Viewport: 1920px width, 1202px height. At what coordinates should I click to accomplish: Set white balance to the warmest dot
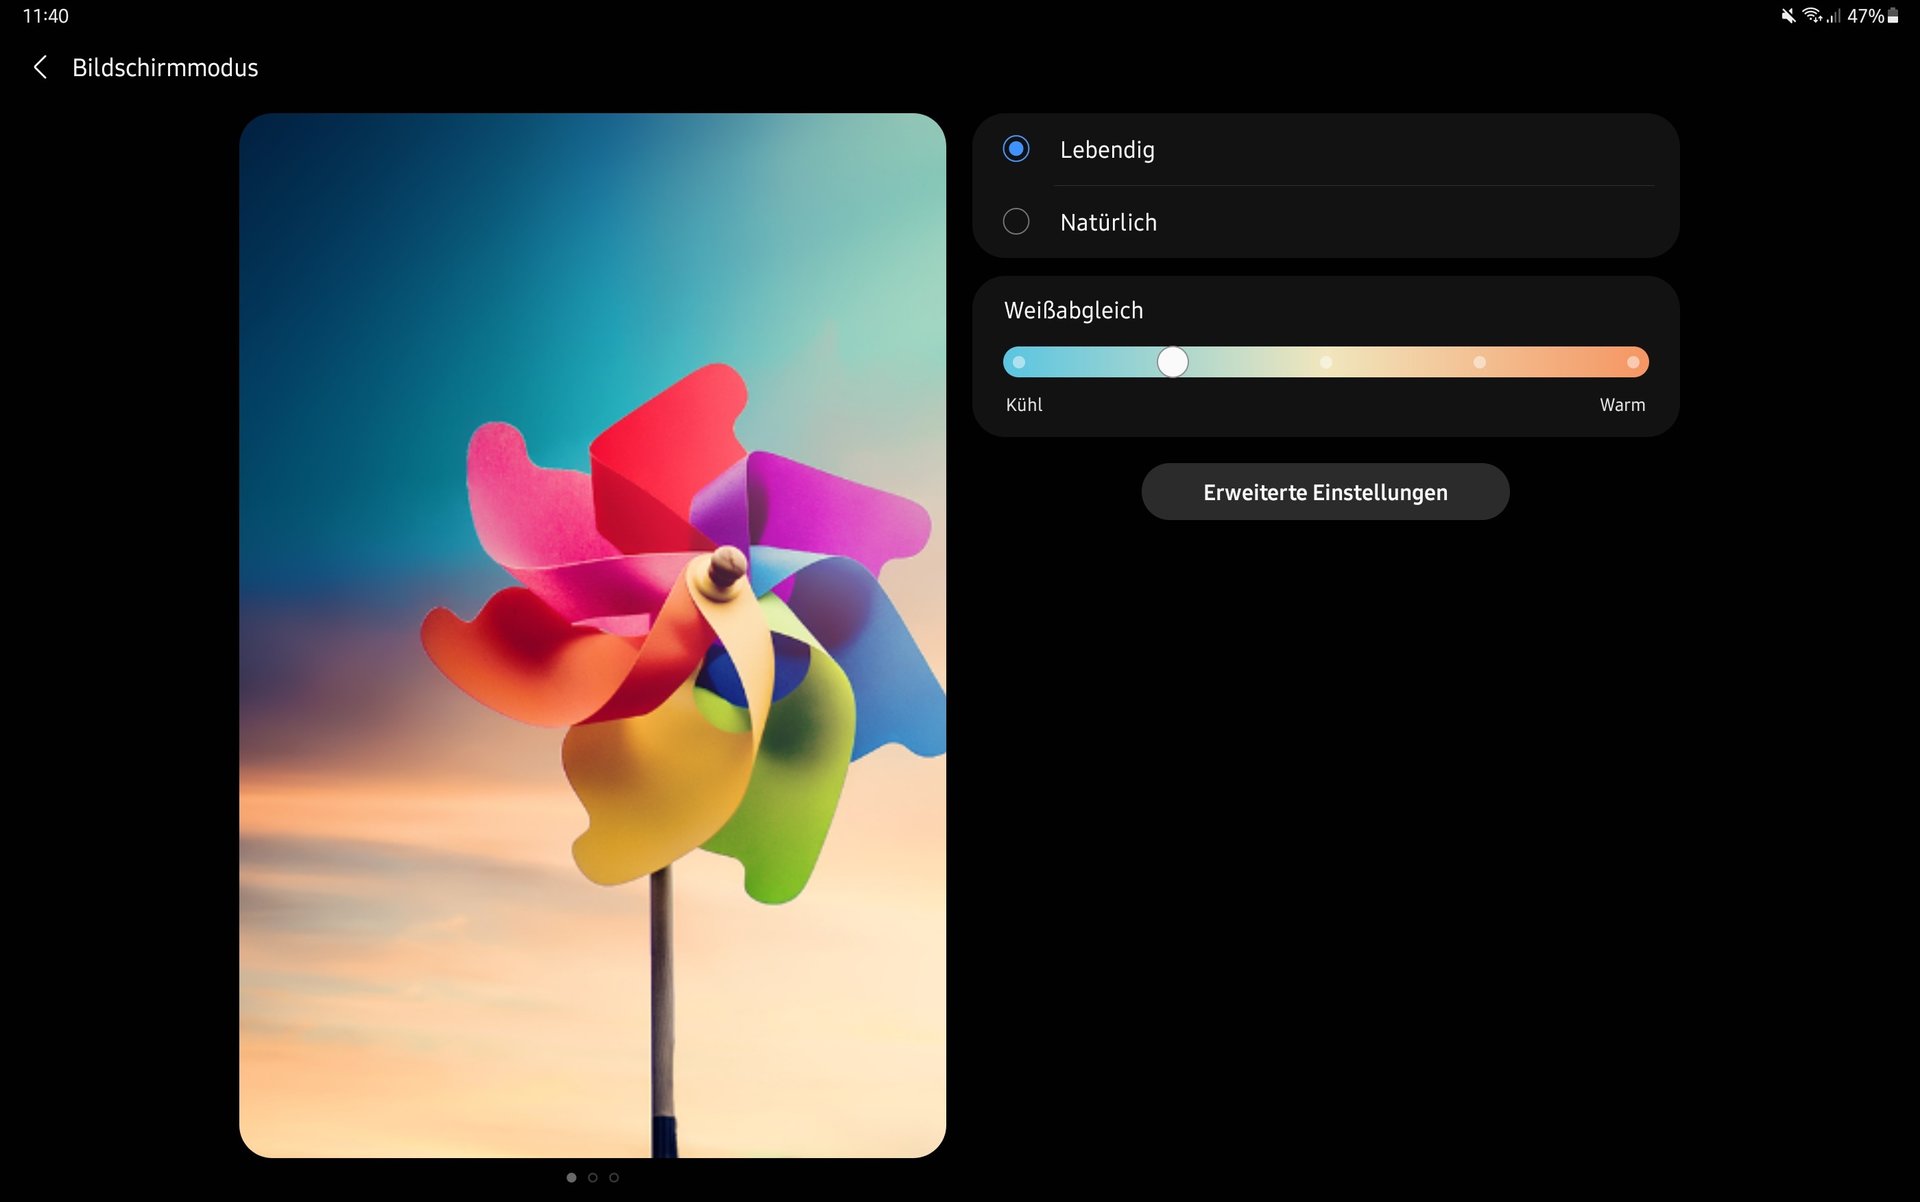coord(1633,362)
